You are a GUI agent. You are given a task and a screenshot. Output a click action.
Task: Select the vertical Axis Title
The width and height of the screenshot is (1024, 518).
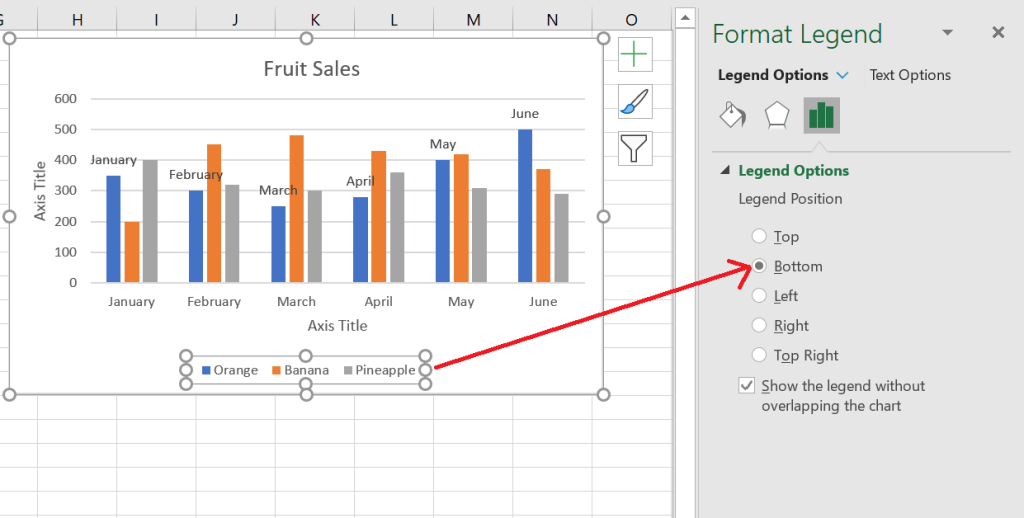(x=40, y=191)
